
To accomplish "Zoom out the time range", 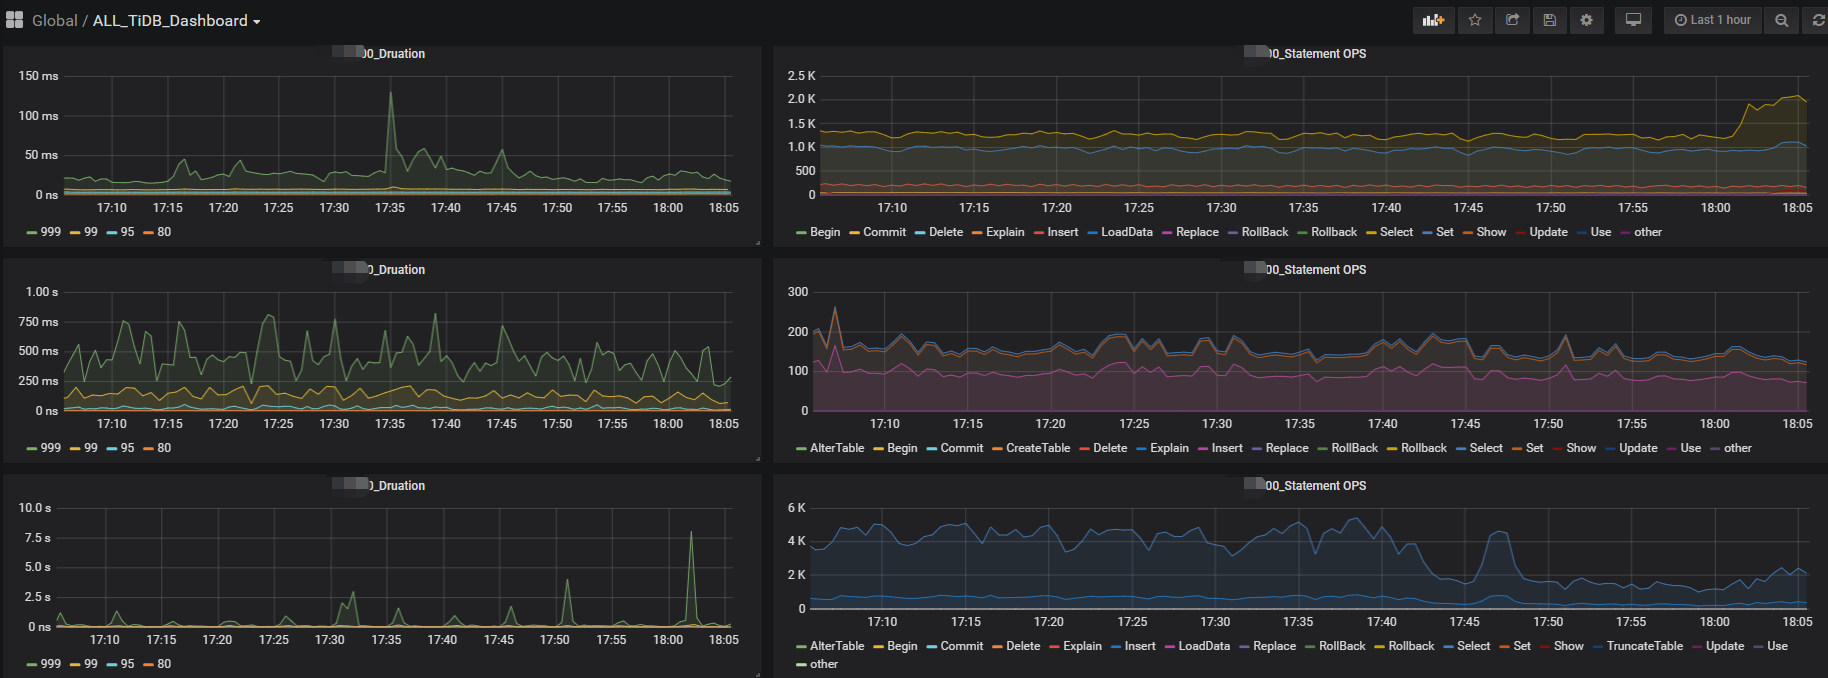I will [x=1781, y=20].
